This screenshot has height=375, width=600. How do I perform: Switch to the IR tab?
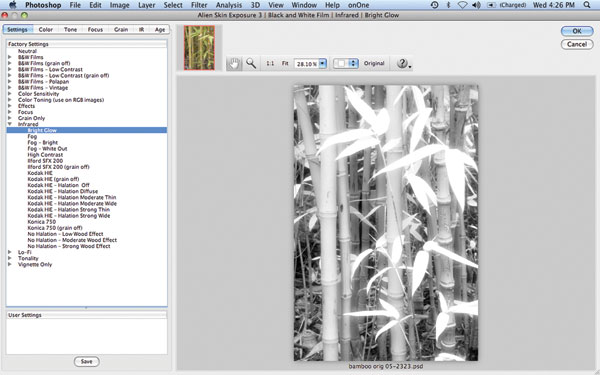click(141, 29)
